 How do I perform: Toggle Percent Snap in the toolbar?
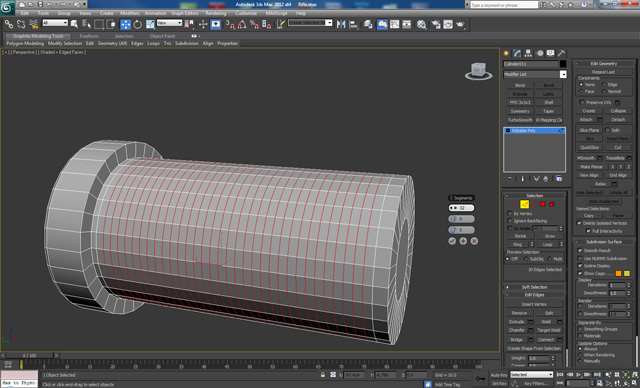(254, 24)
